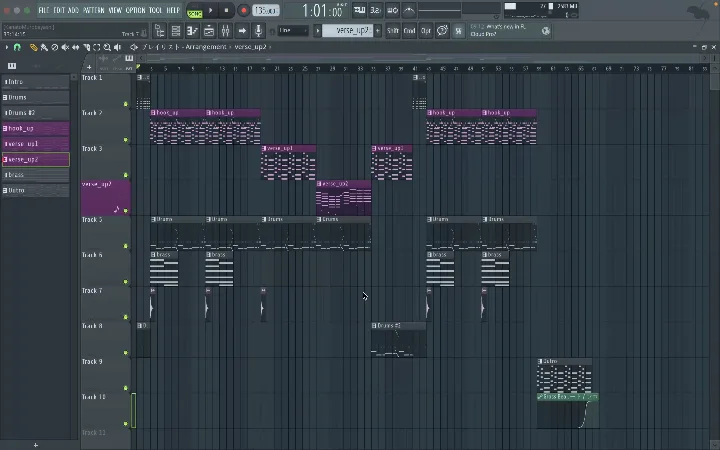Open the PATTERN menu

coord(94,10)
